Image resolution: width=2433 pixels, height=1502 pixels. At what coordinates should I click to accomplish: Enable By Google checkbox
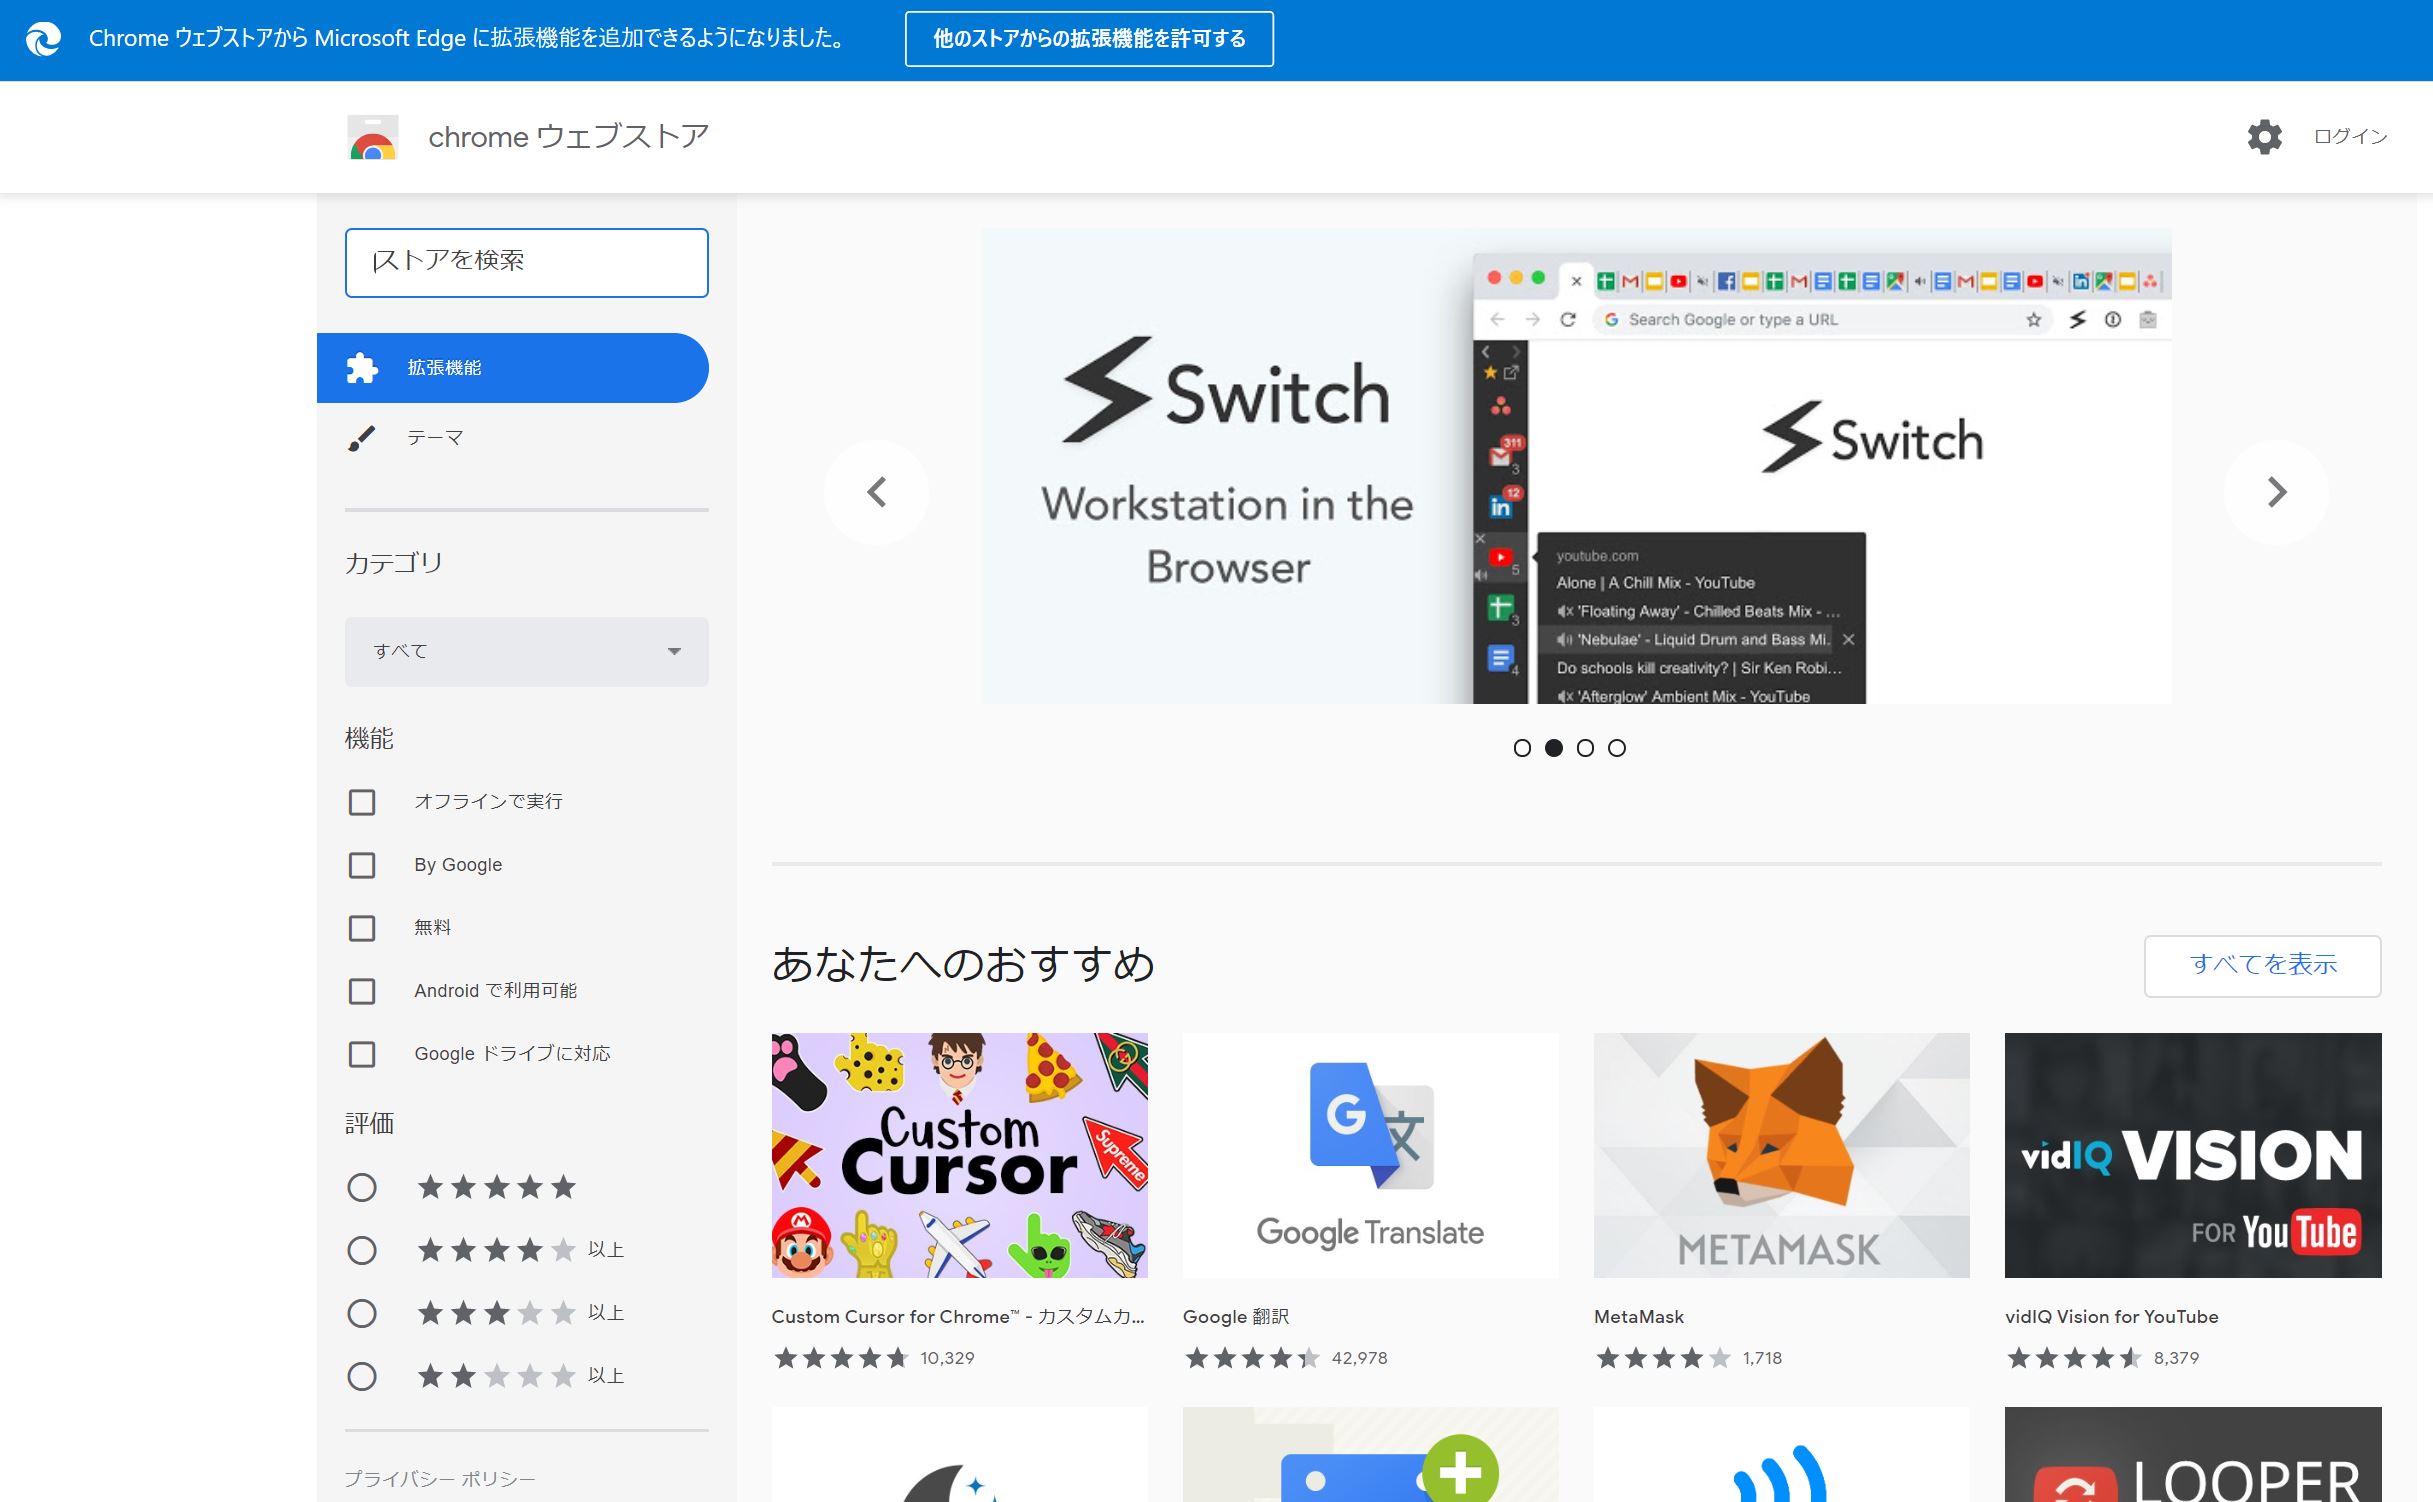click(362, 865)
